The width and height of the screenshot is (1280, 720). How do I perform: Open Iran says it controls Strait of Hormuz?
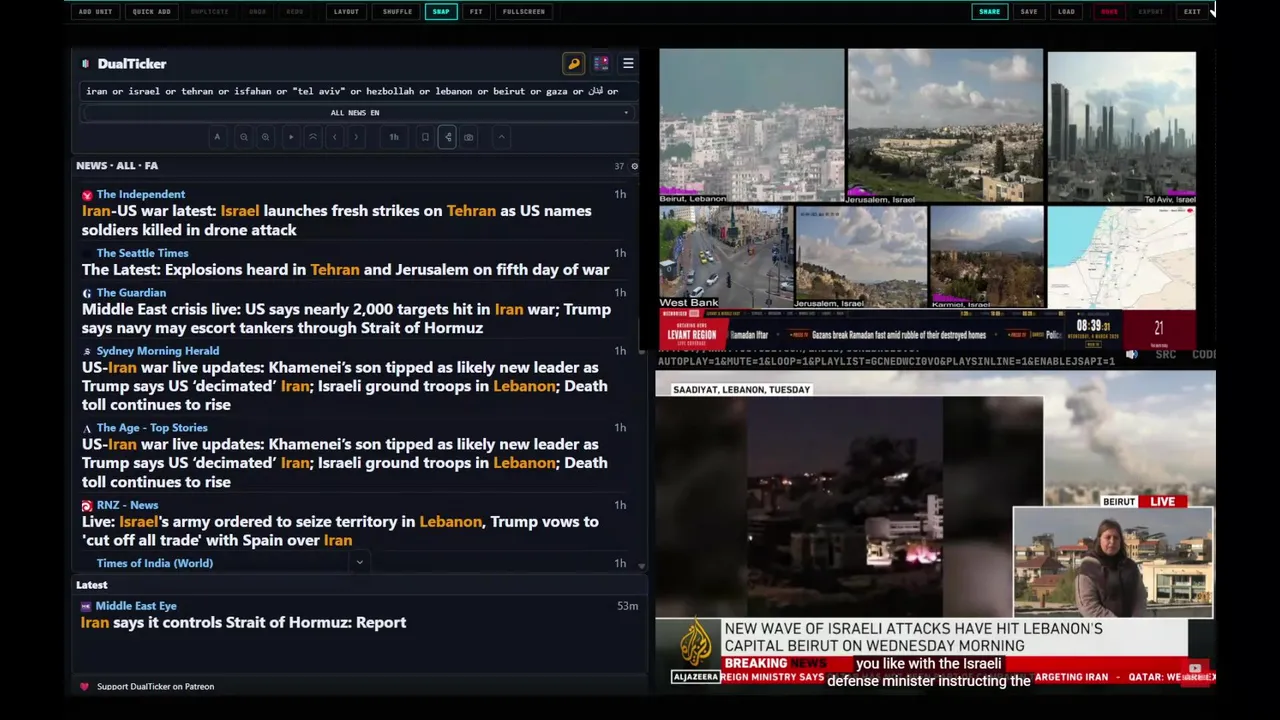[243, 623]
